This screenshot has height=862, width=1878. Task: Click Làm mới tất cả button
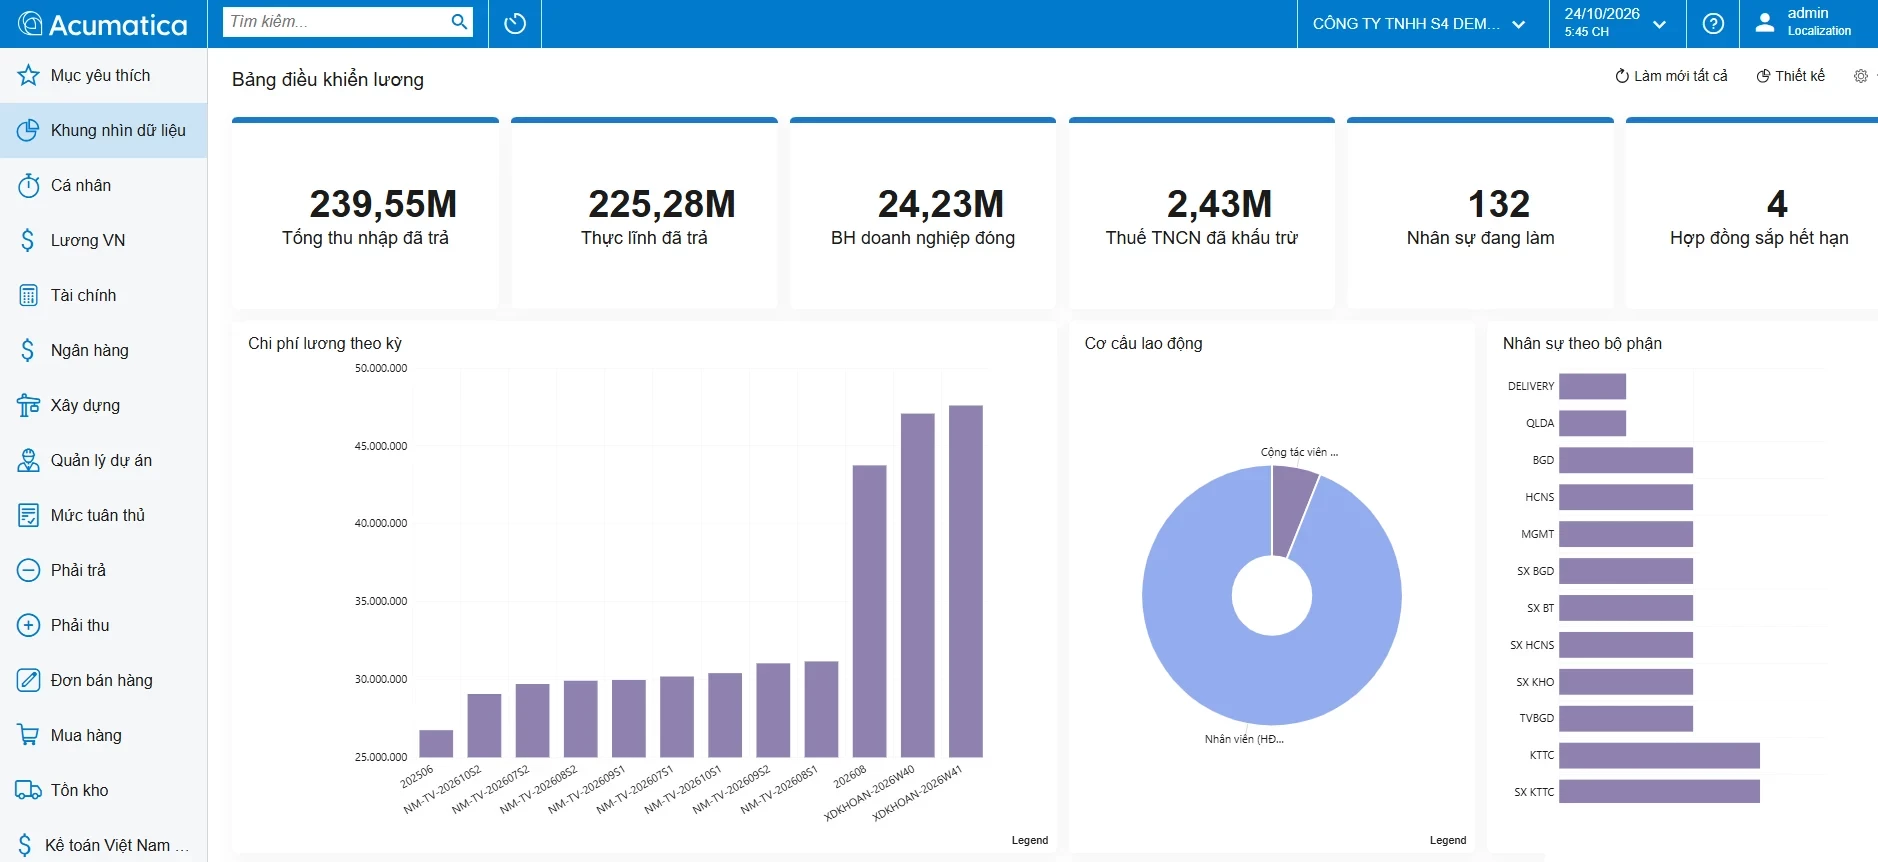click(x=1671, y=76)
